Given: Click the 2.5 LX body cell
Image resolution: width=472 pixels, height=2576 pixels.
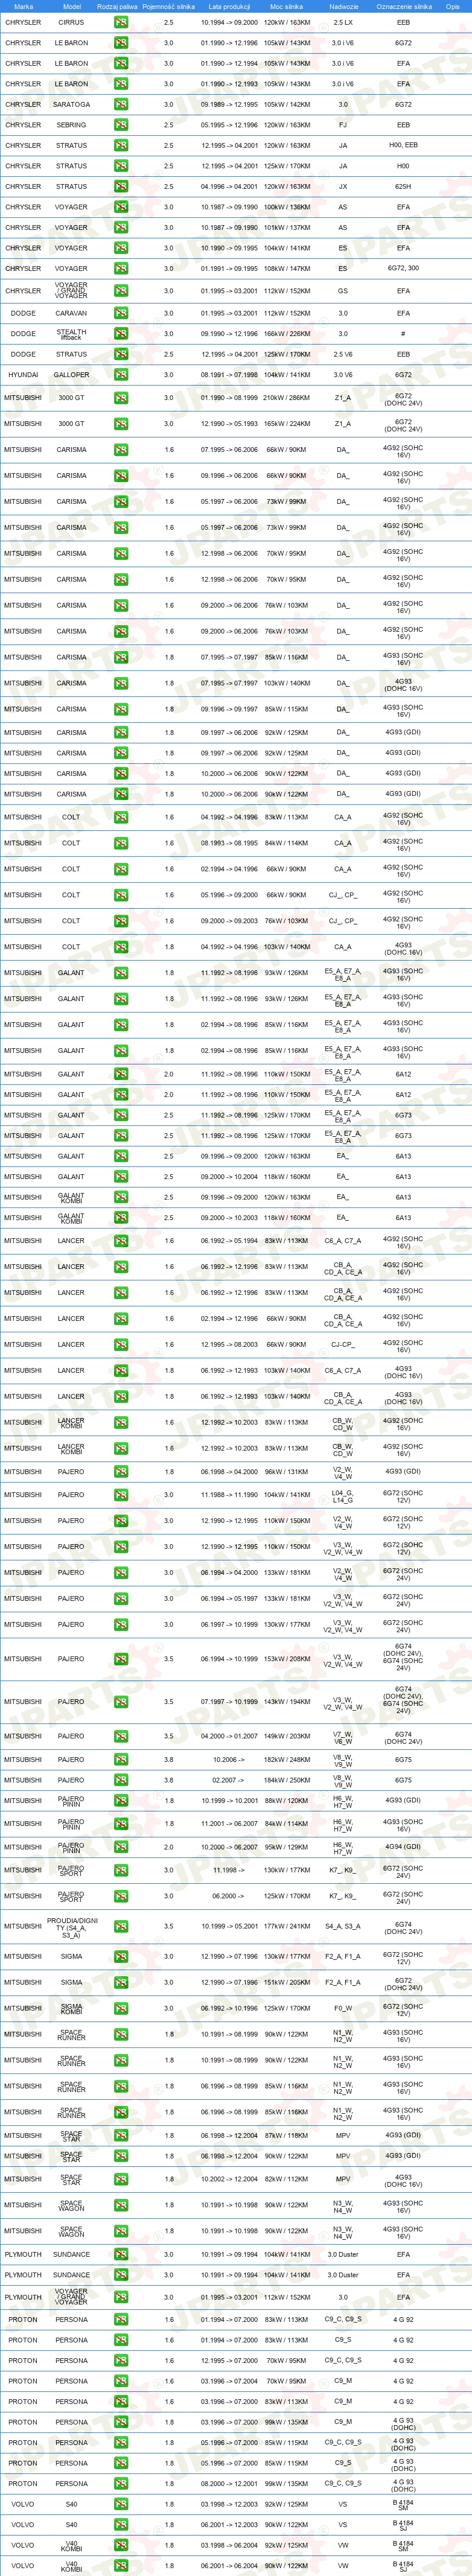Looking at the screenshot, I should 343,22.
